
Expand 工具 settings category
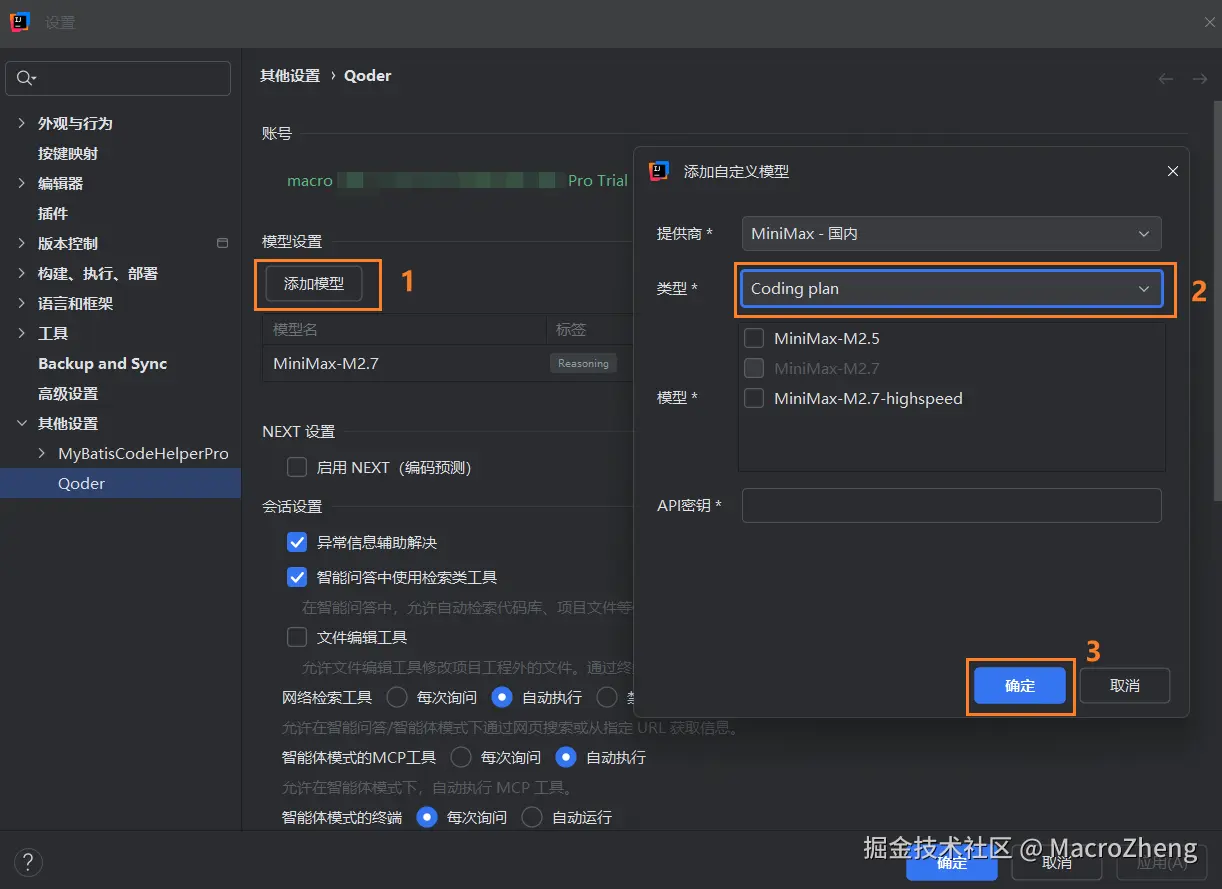point(22,333)
